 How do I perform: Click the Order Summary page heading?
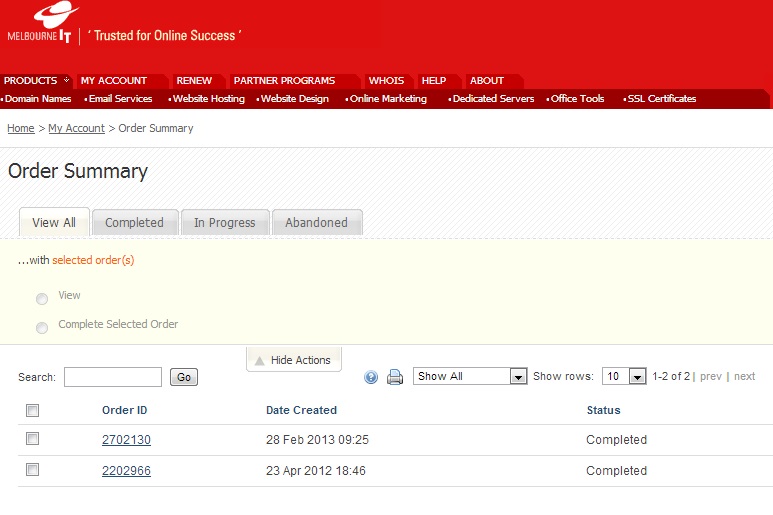point(78,171)
